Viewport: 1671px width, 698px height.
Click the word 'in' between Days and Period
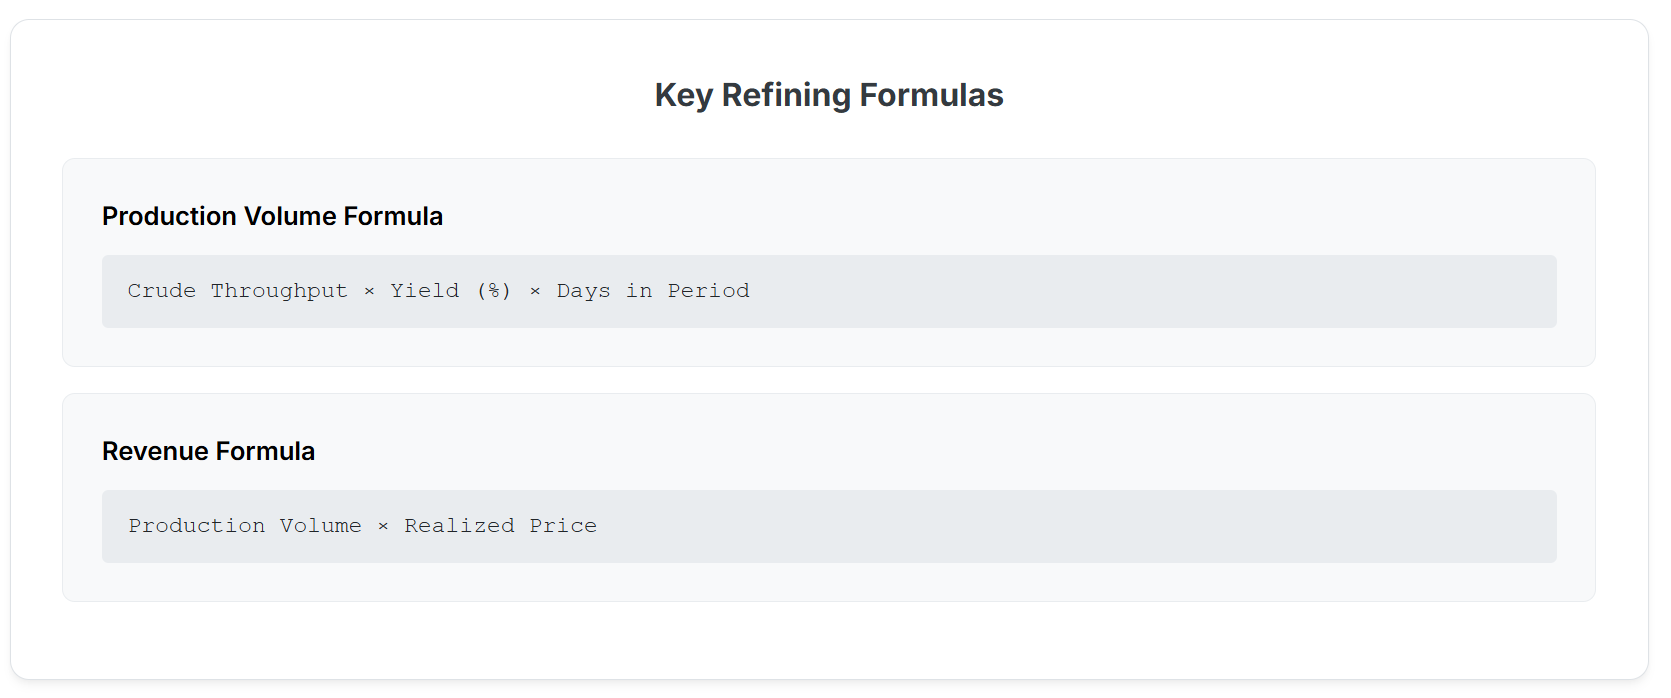point(639,291)
